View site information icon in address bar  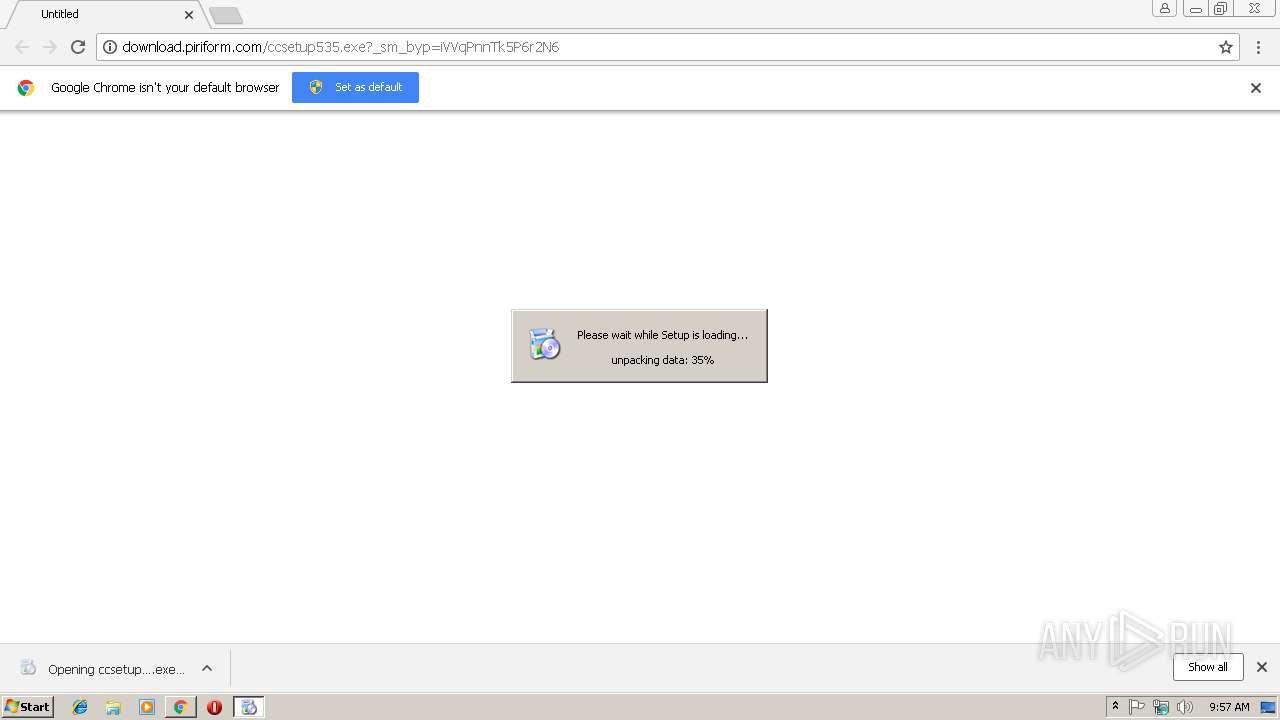pos(110,47)
